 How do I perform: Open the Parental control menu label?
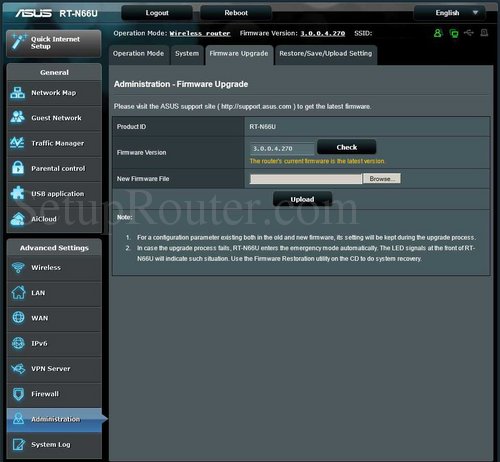(x=58, y=168)
